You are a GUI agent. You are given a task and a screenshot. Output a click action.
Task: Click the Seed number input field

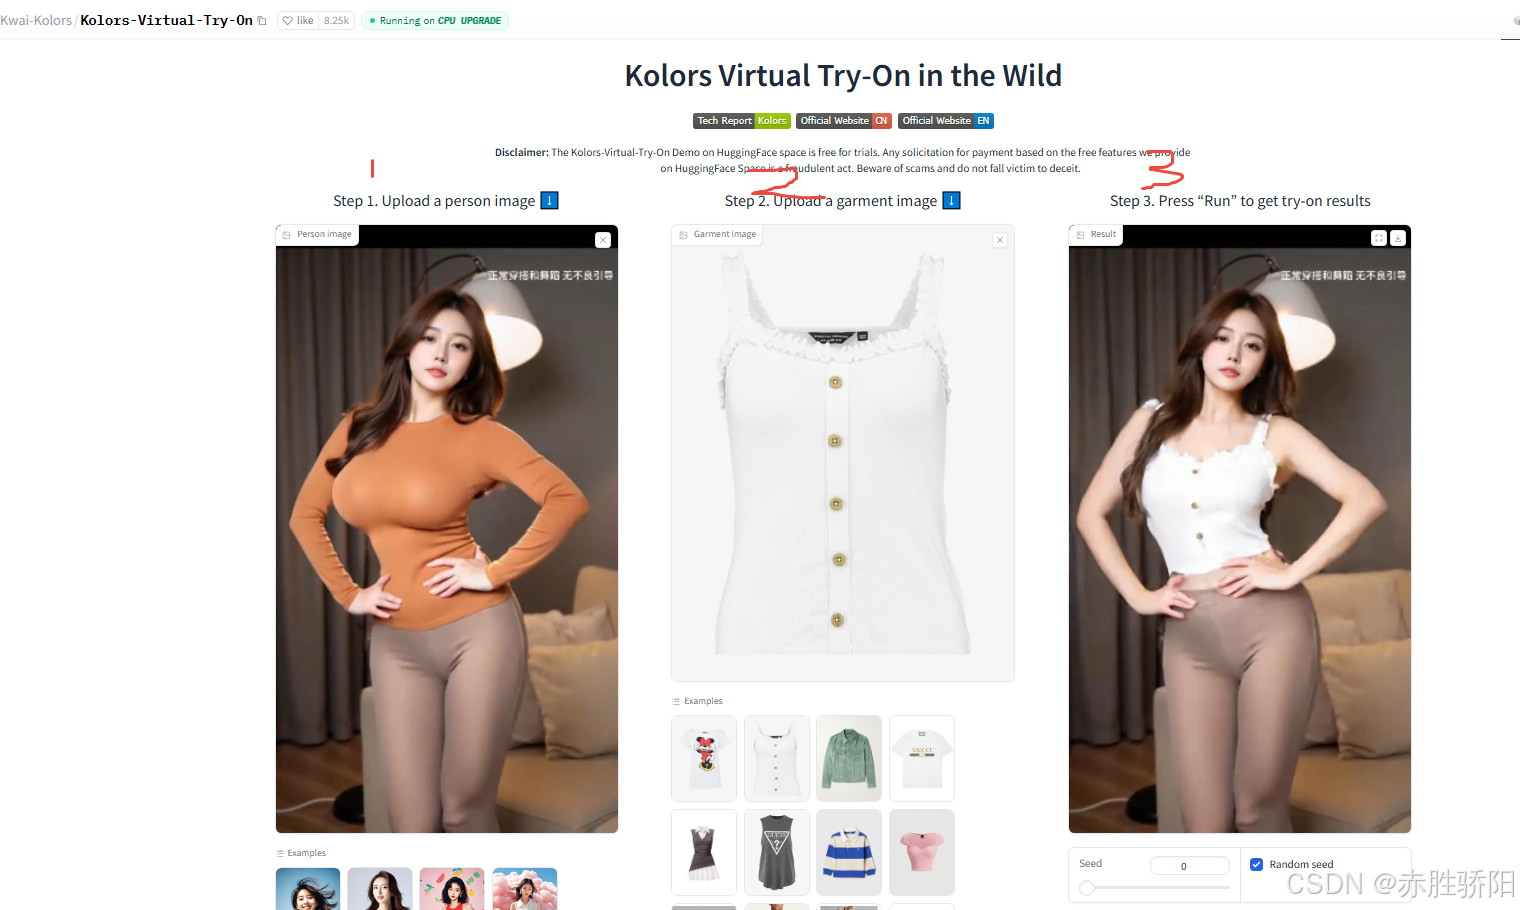coord(1189,866)
